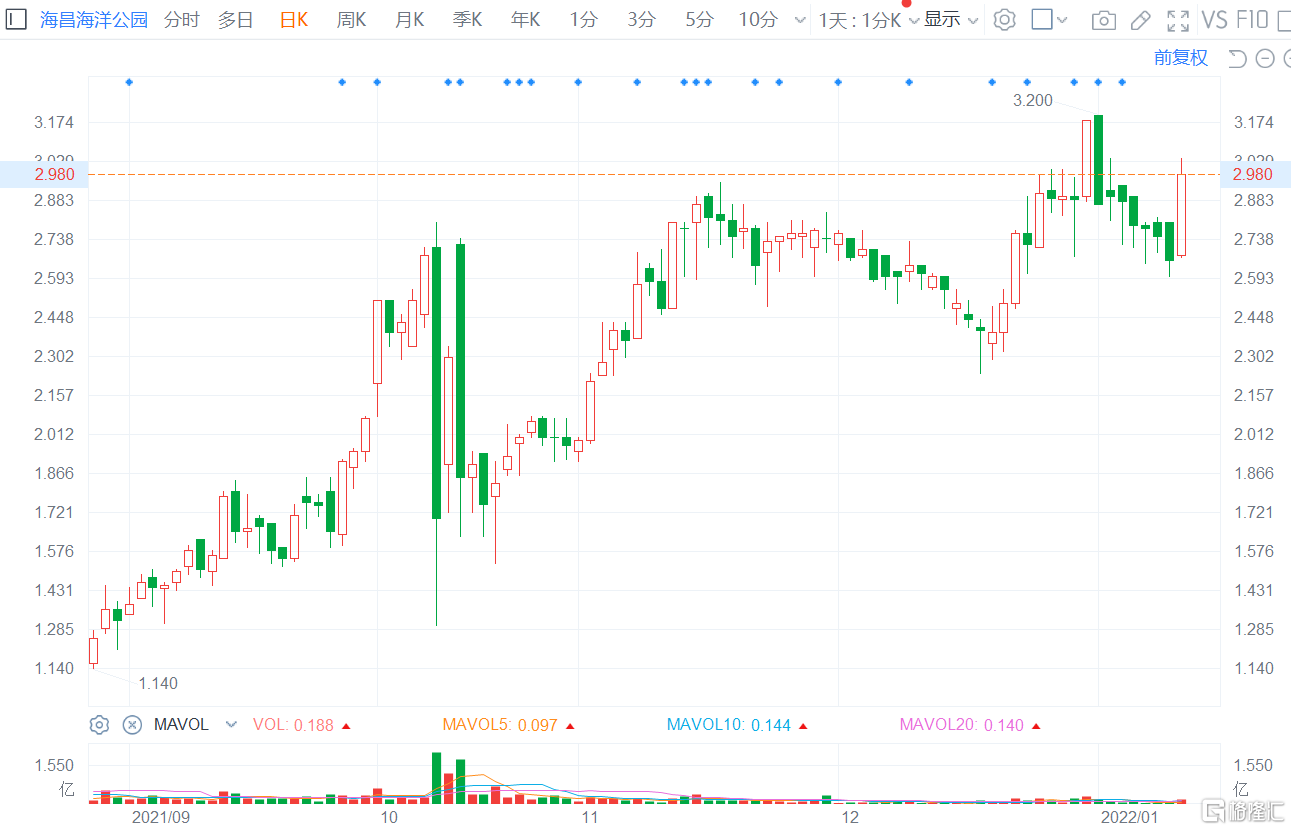The height and width of the screenshot is (830, 1291).
Task: Open MAVOL indicator settings gear
Action: 99,725
